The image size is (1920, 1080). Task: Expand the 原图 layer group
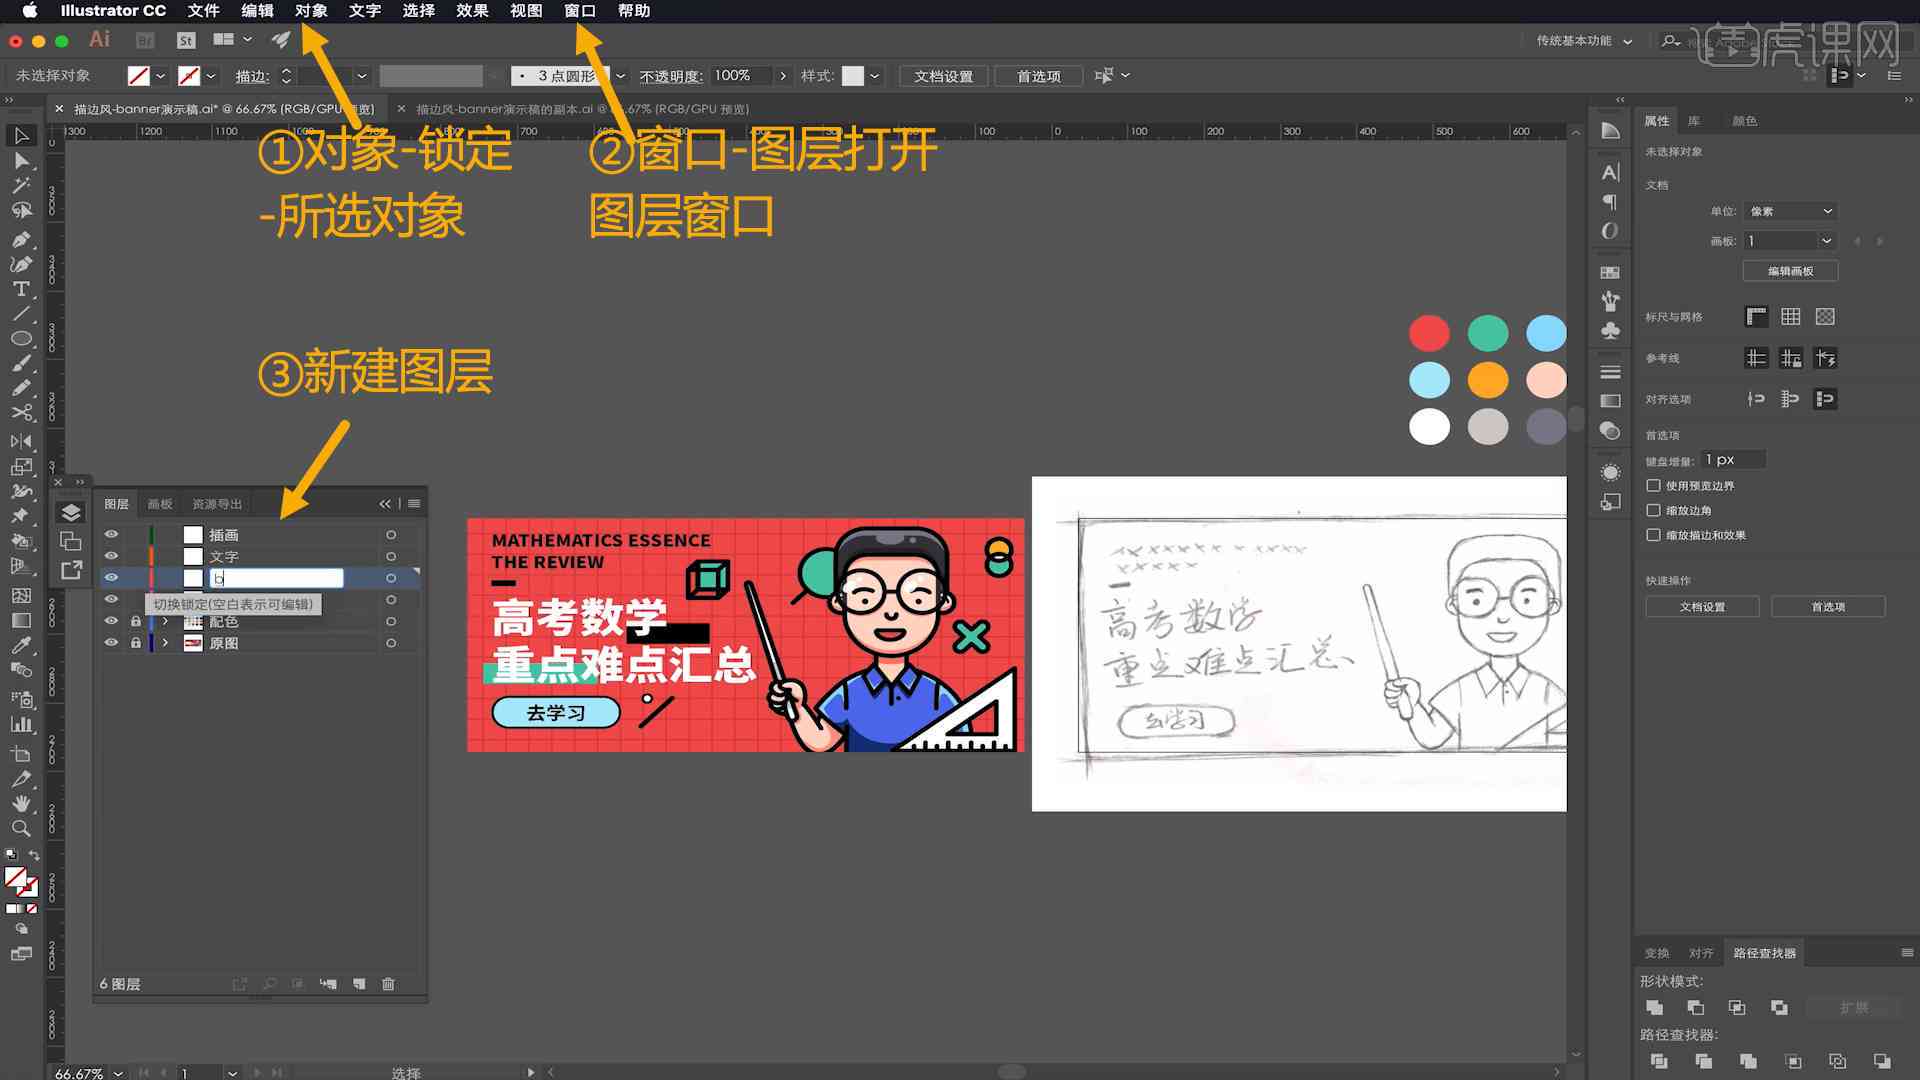click(x=165, y=642)
